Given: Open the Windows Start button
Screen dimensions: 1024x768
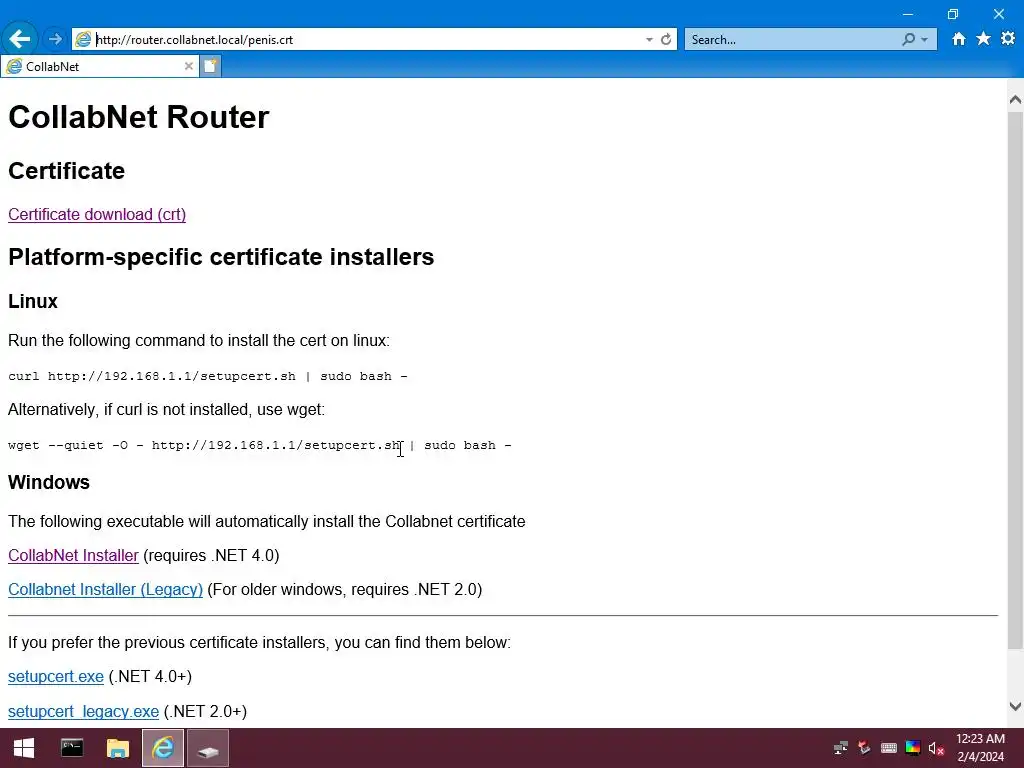Looking at the screenshot, I should [x=24, y=748].
